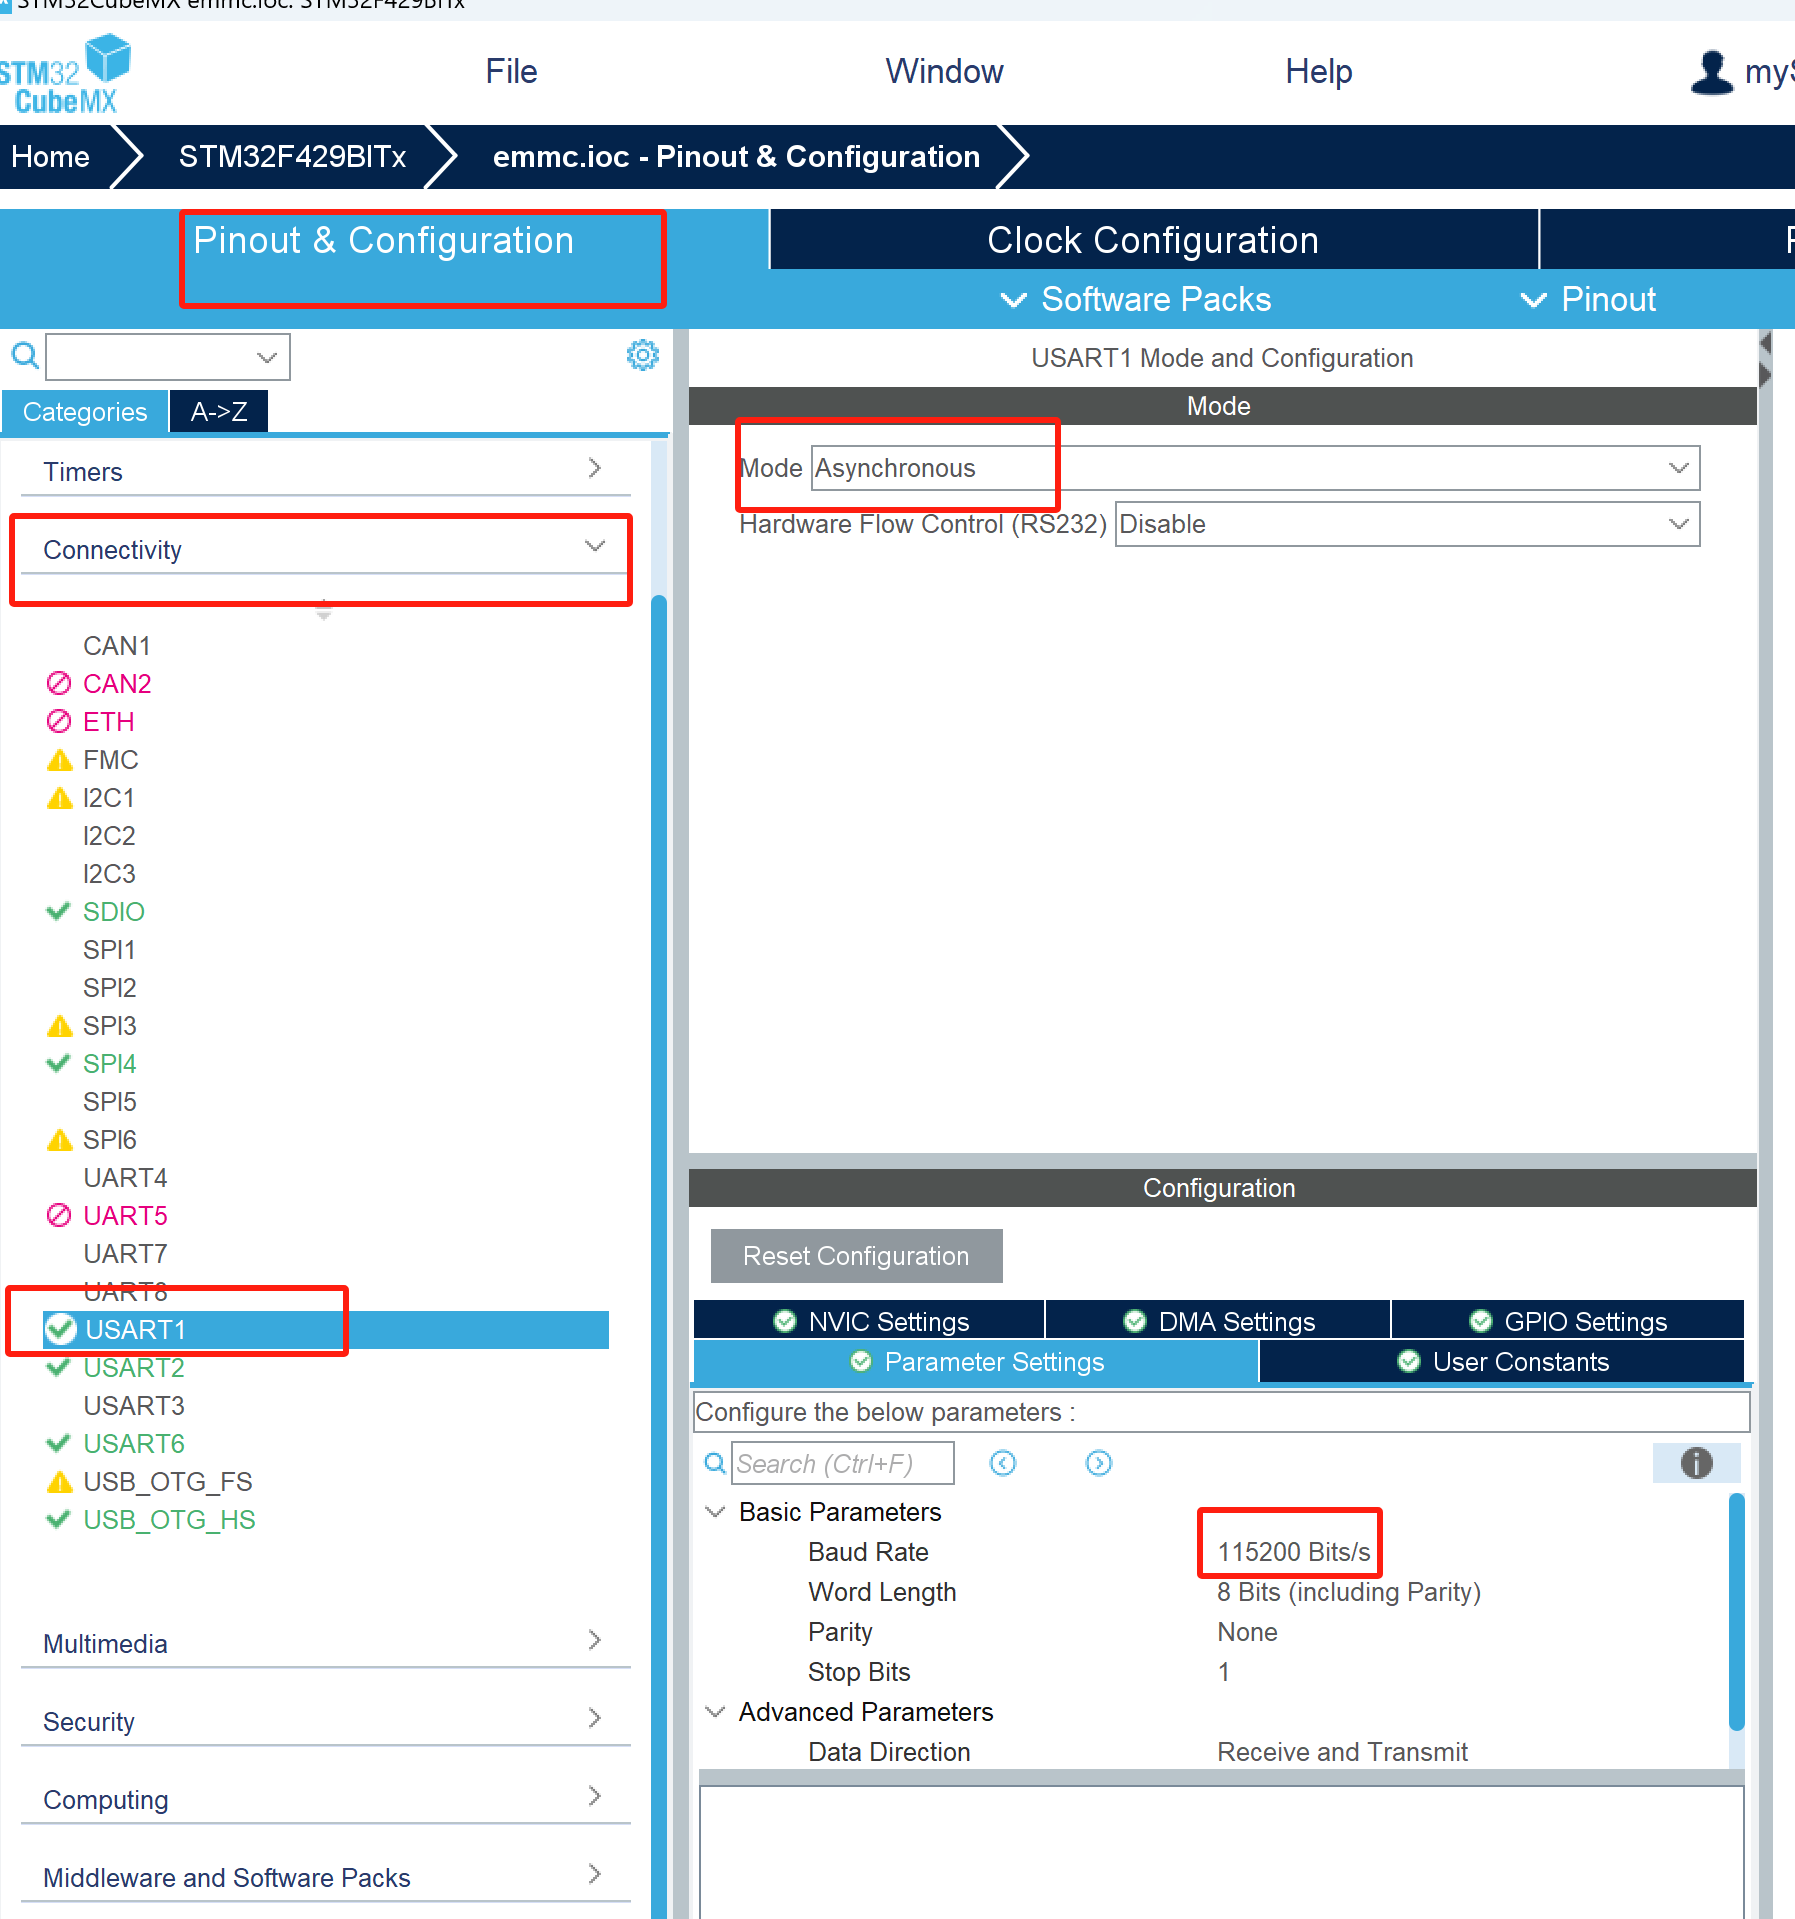Click the USART6 green checkmark icon
Image resolution: width=1795 pixels, height=1919 pixels.
(59, 1443)
